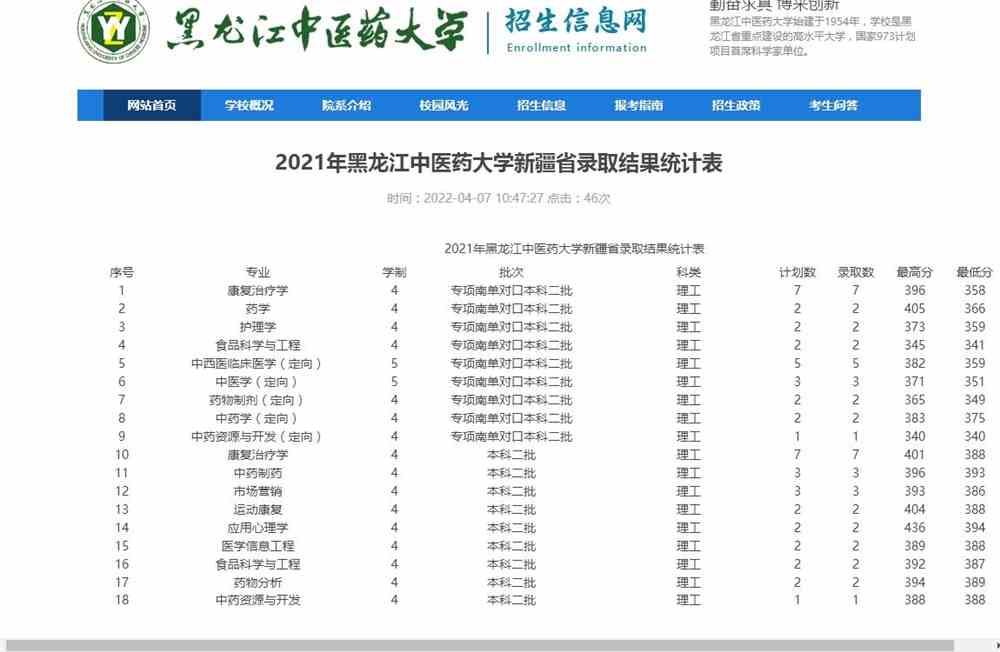Select lowest score 375 for 中药学（定向）
Screen dimensions: 1000x652
coord(974,419)
